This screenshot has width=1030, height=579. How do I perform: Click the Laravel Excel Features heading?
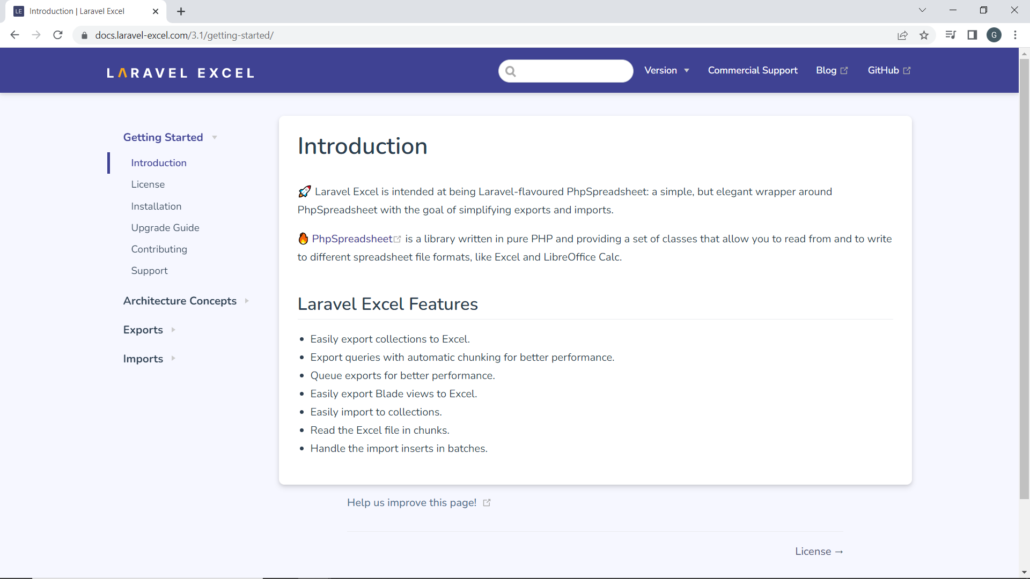(388, 304)
